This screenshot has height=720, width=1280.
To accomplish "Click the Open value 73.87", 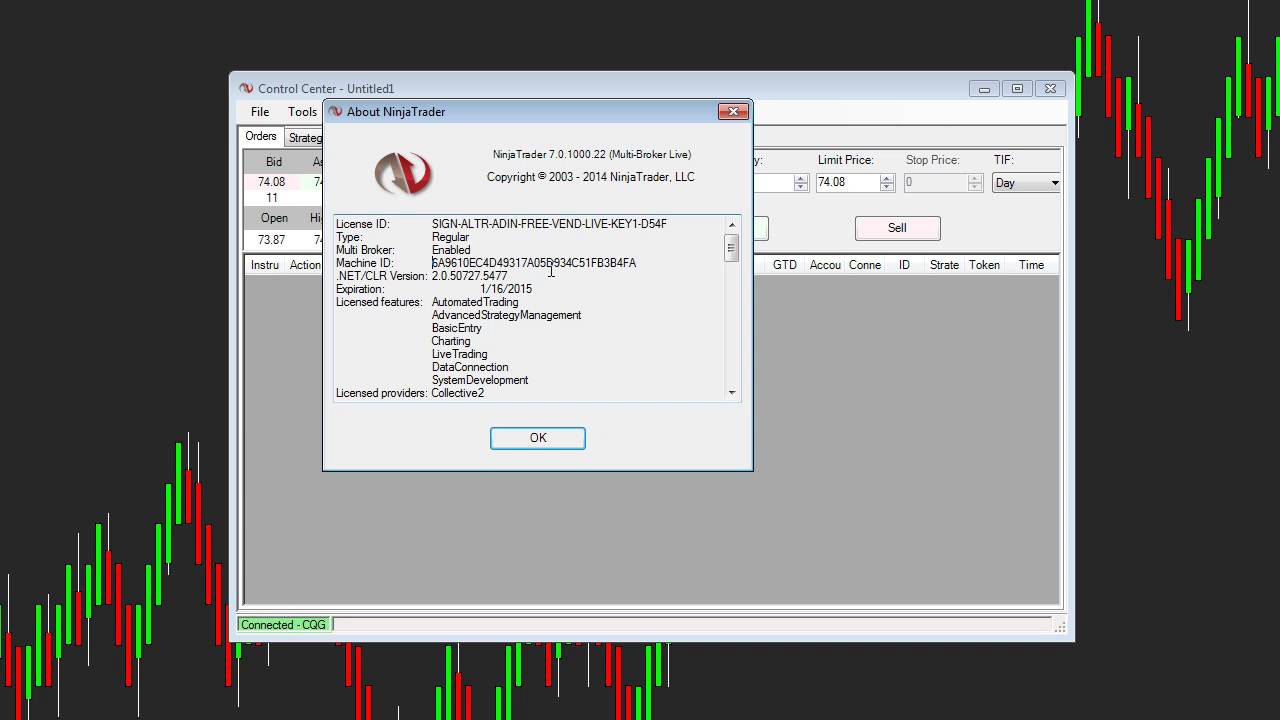I will tap(271, 240).
